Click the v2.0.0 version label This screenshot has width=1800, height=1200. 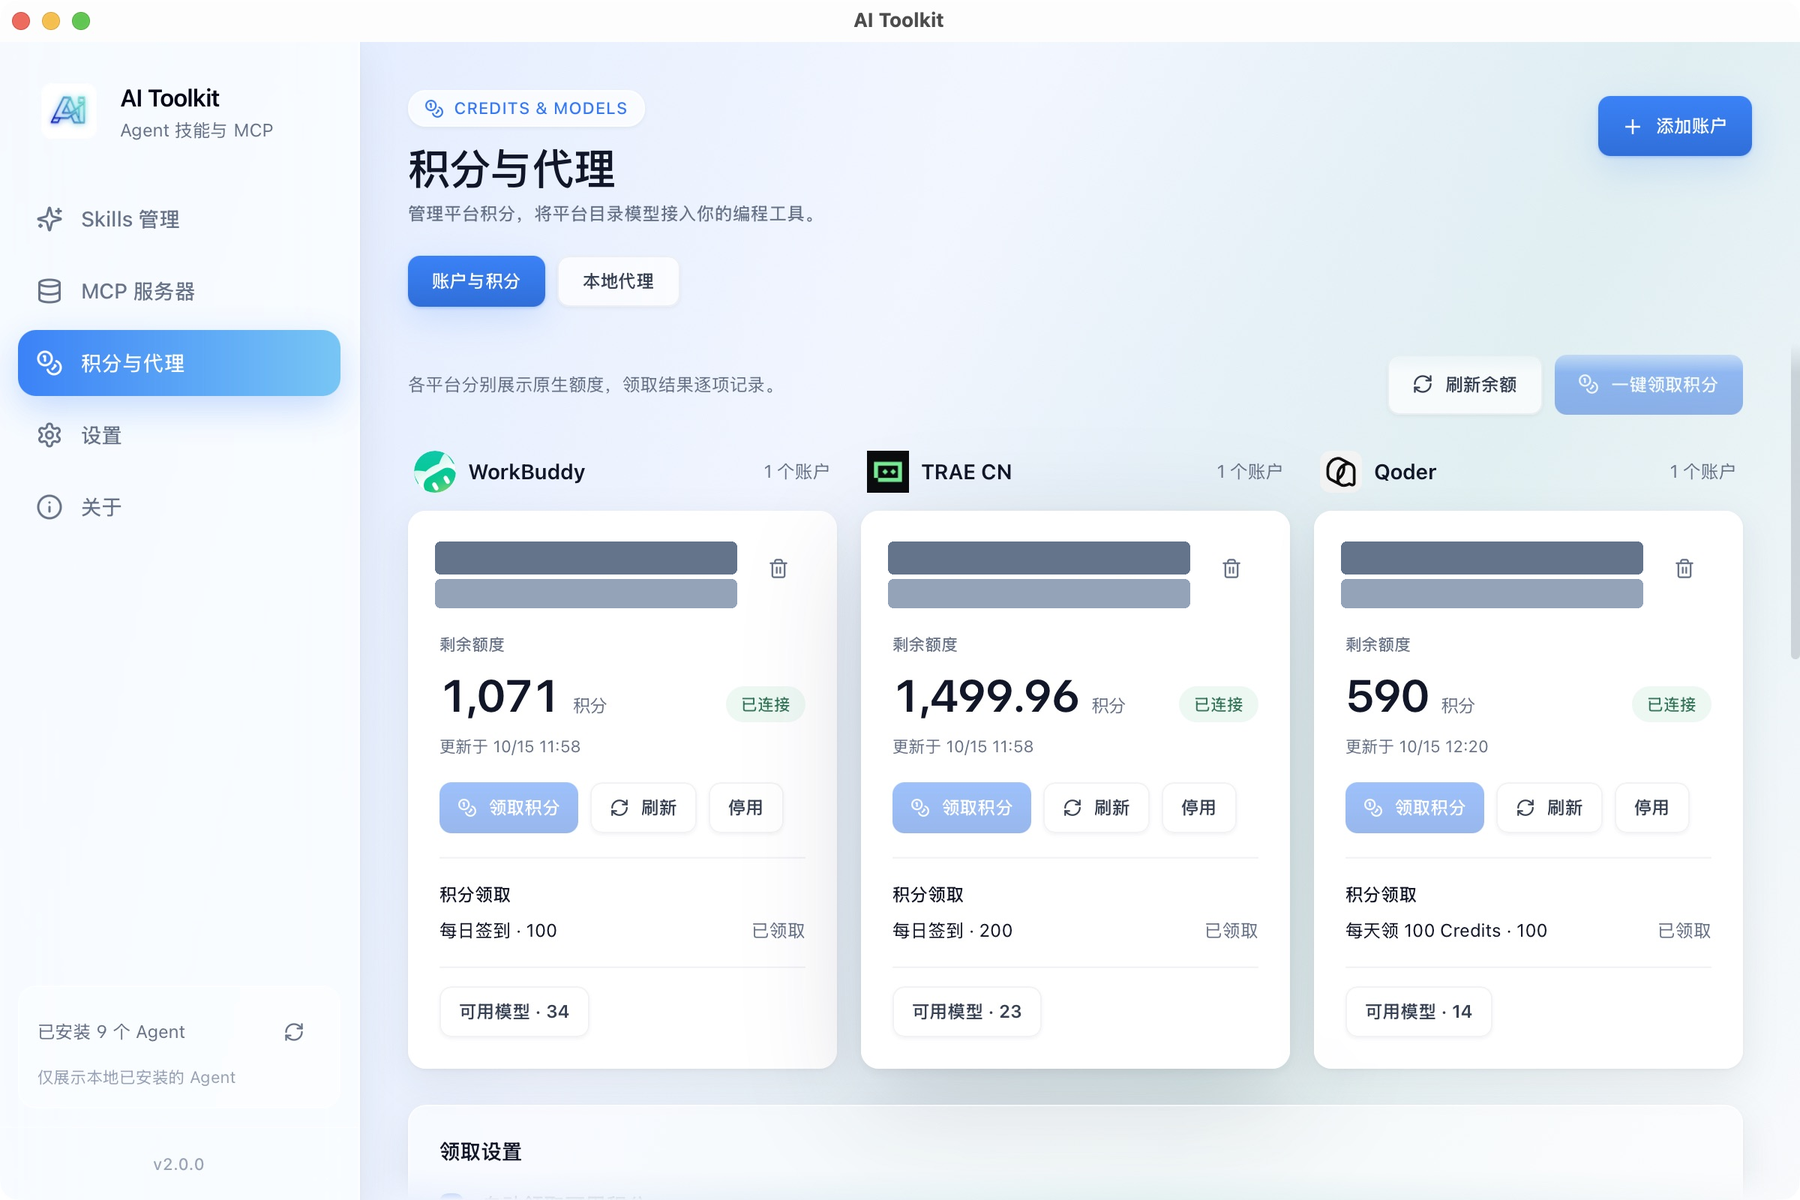(x=179, y=1164)
